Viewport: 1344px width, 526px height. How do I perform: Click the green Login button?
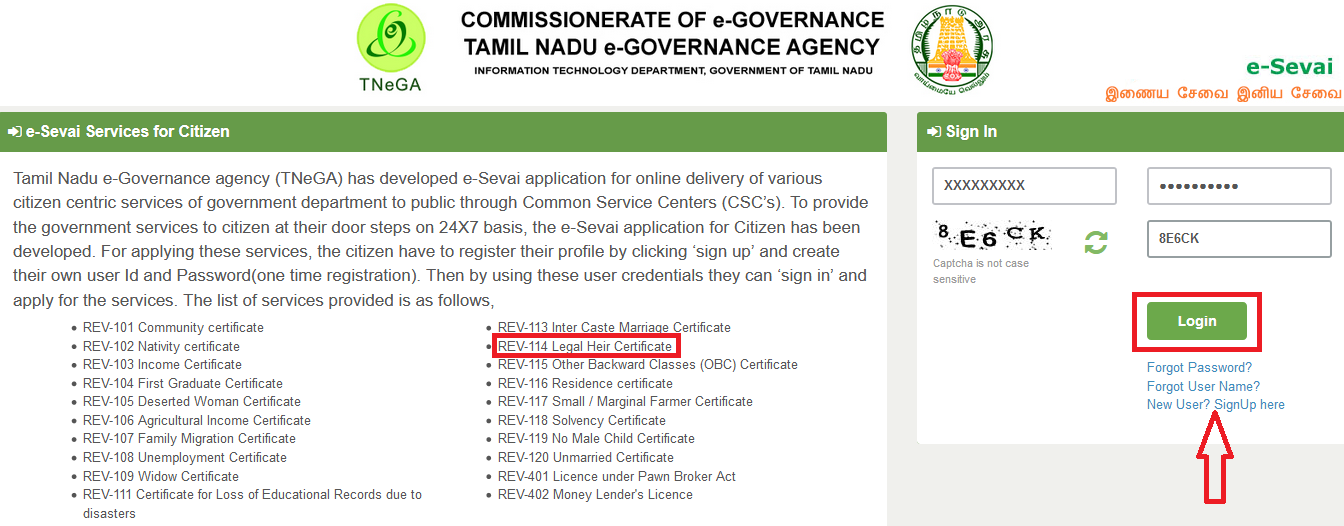point(1197,321)
